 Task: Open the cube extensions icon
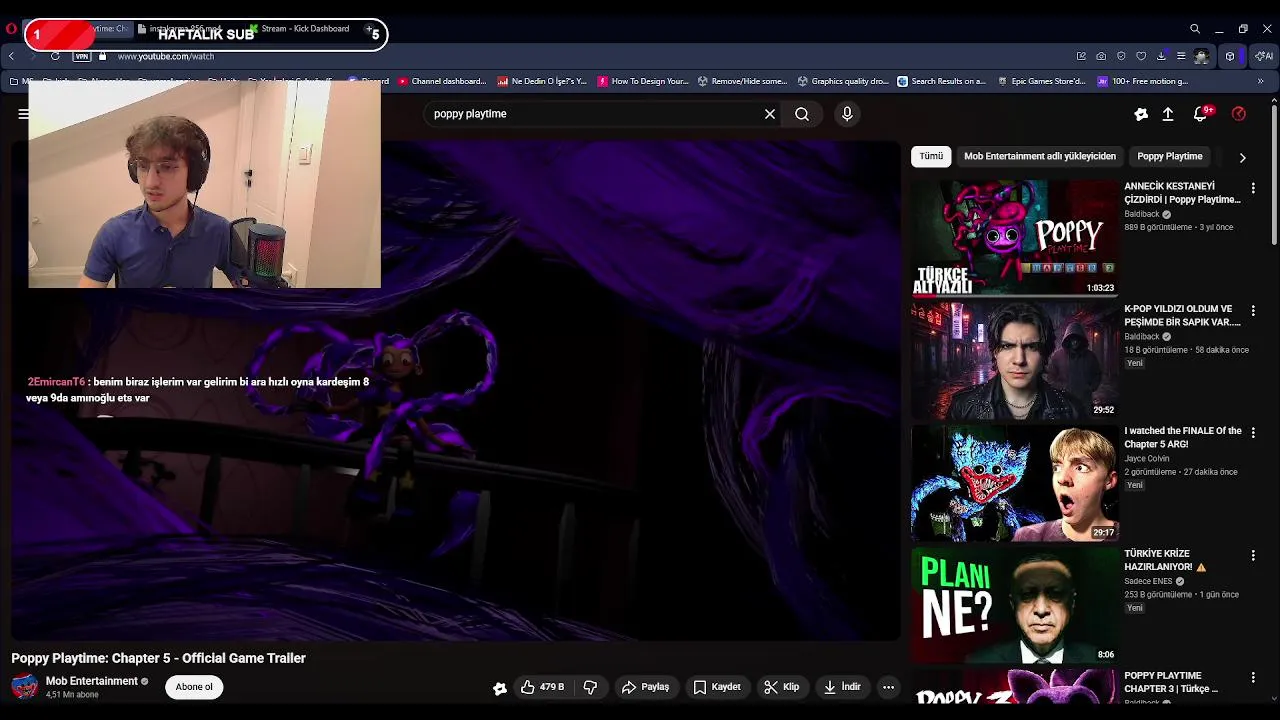pyautogui.click(x=1230, y=56)
